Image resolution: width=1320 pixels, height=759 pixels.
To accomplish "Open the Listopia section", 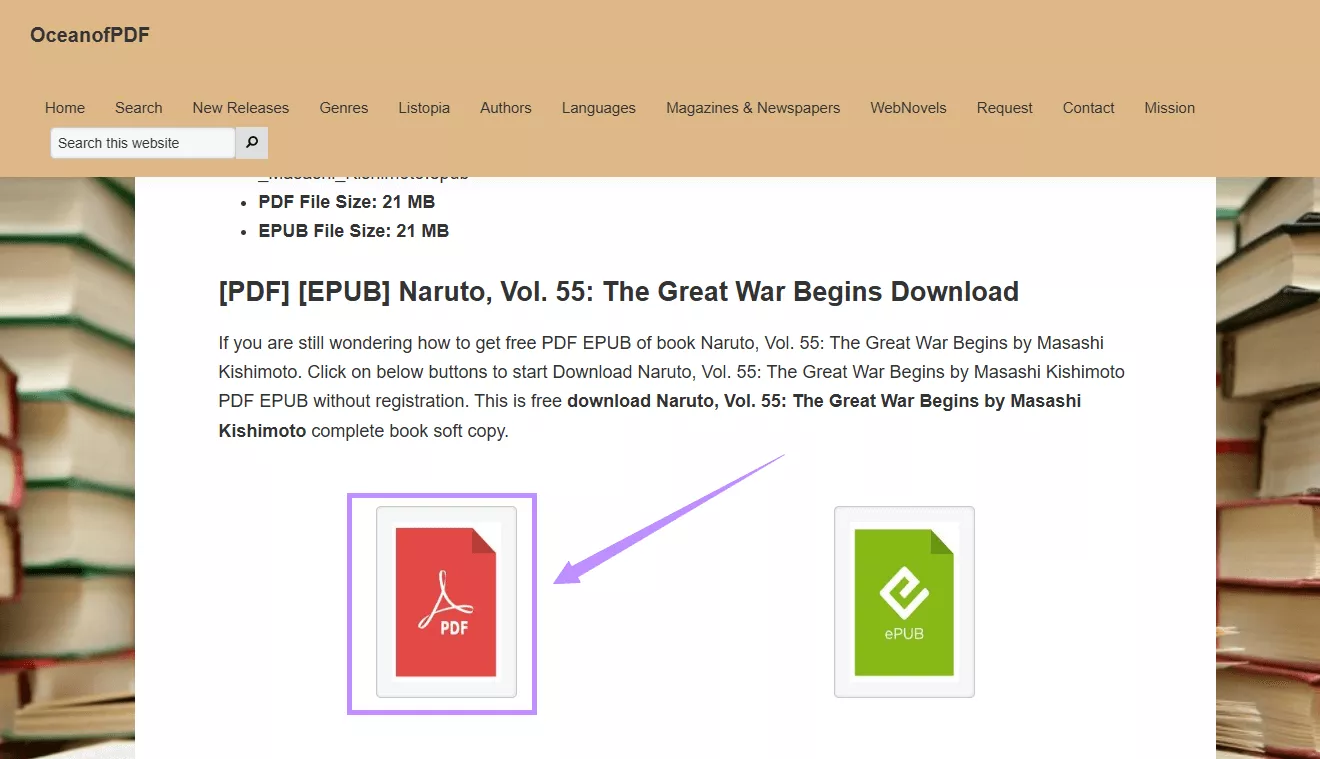I will [x=424, y=107].
